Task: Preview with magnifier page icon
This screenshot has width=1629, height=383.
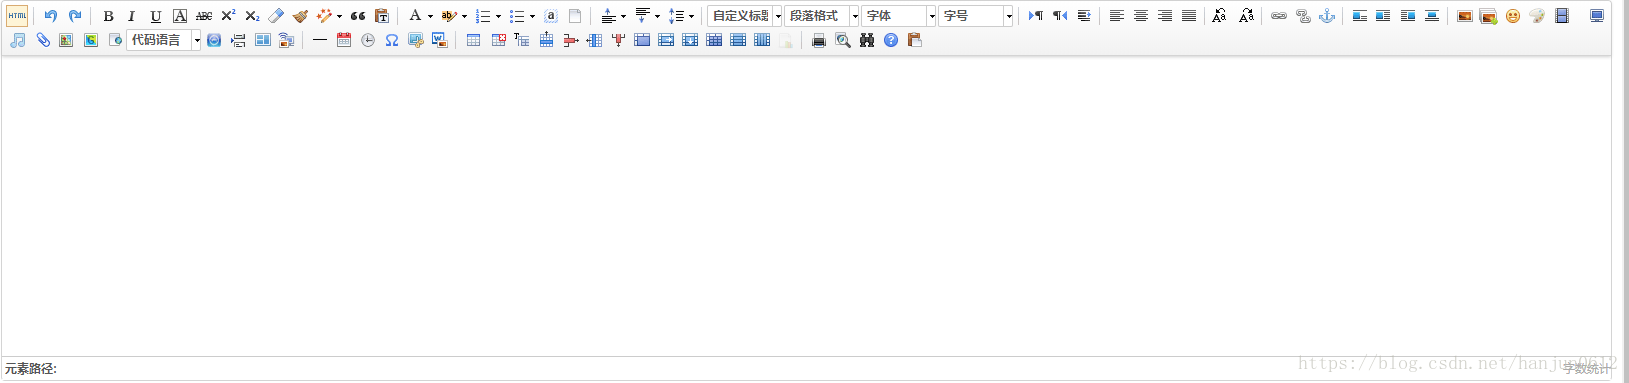Action: point(843,40)
